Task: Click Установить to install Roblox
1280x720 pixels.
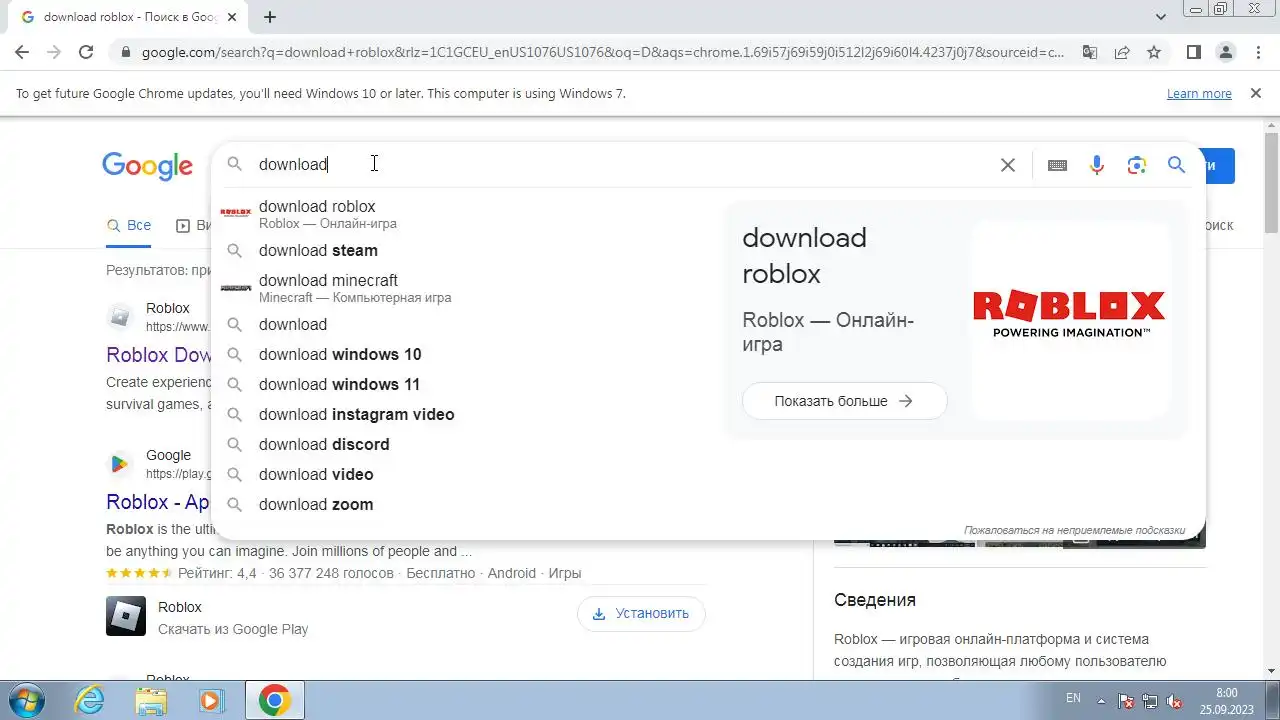Action: coord(641,614)
